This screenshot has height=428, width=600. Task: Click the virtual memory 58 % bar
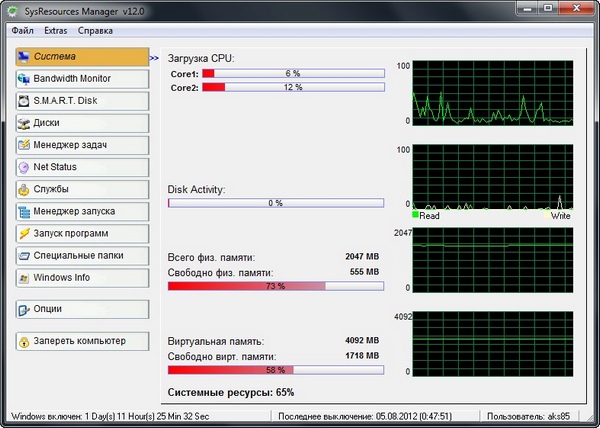pos(276,370)
